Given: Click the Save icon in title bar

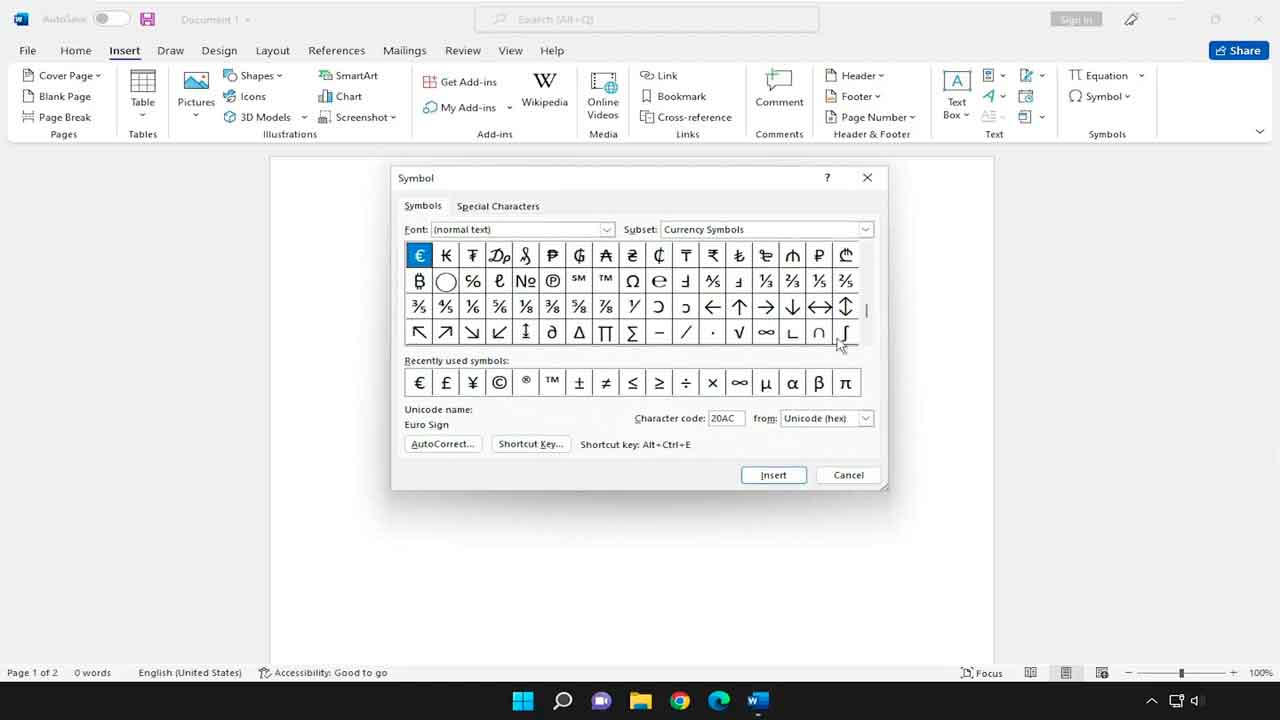Looking at the screenshot, I should pyautogui.click(x=148, y=19).
